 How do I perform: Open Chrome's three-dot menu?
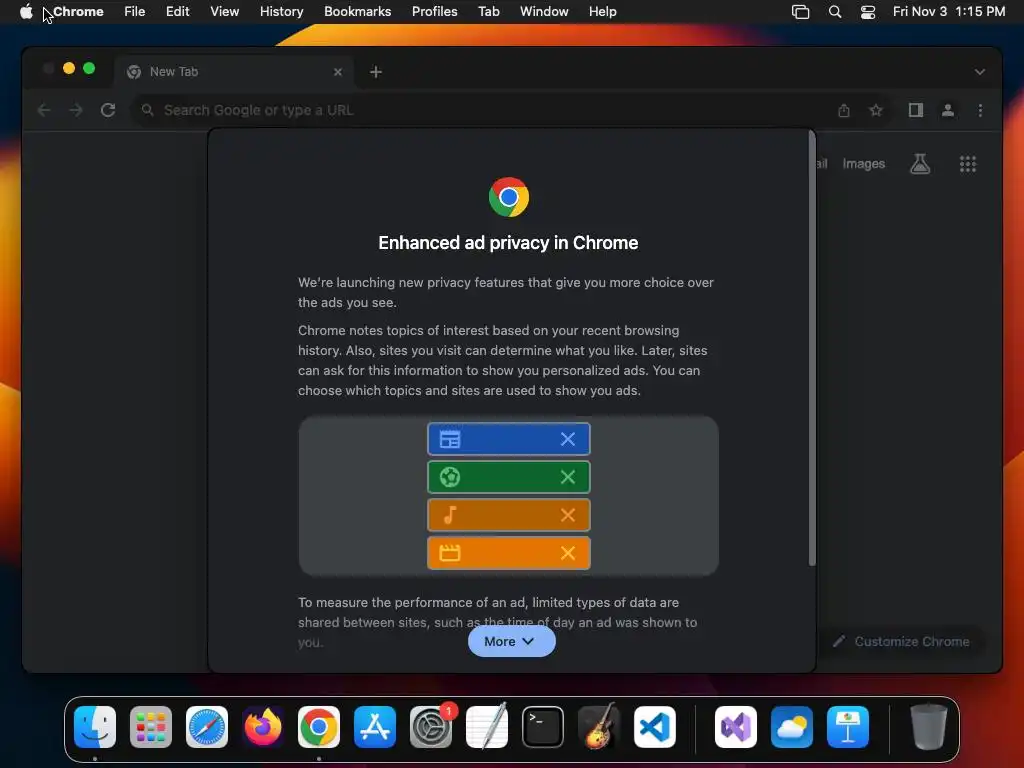(980, 110)
